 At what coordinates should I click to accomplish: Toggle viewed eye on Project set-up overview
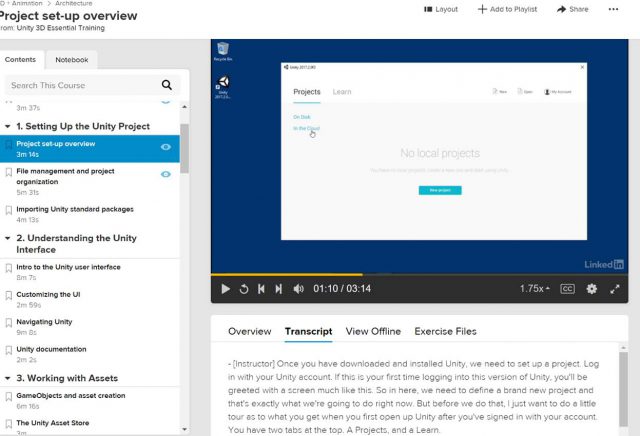(x=165, y=147)
